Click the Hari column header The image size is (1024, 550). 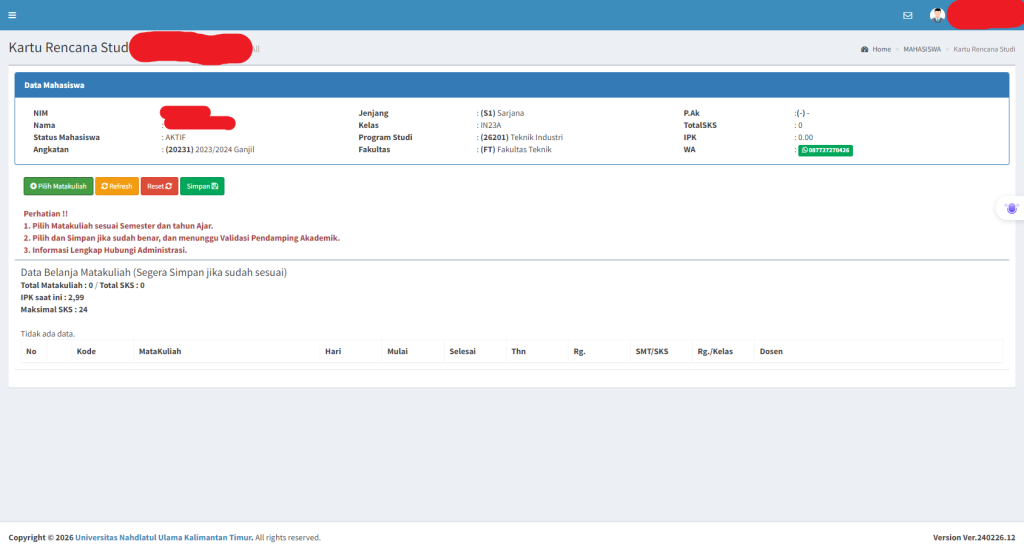pyautogui.click(x=333, y=351)
